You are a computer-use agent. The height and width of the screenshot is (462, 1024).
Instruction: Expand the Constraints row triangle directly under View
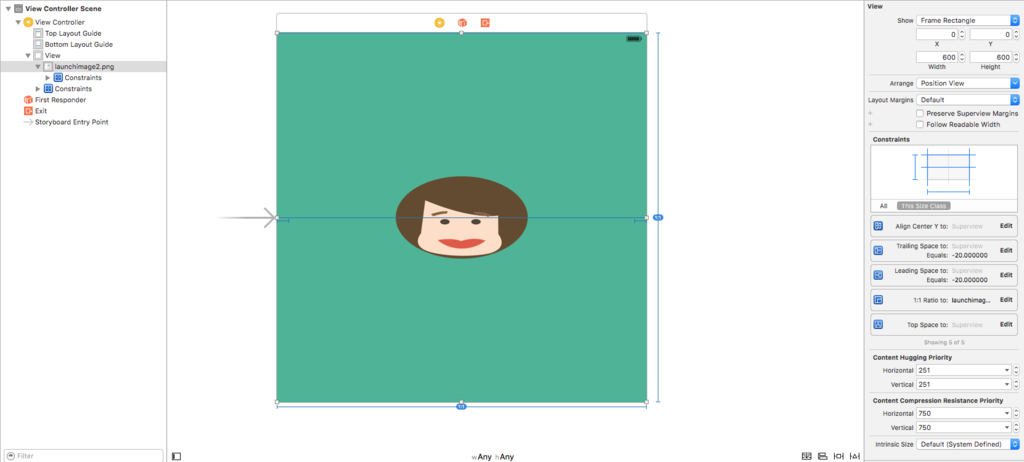(x=38, y=89)
